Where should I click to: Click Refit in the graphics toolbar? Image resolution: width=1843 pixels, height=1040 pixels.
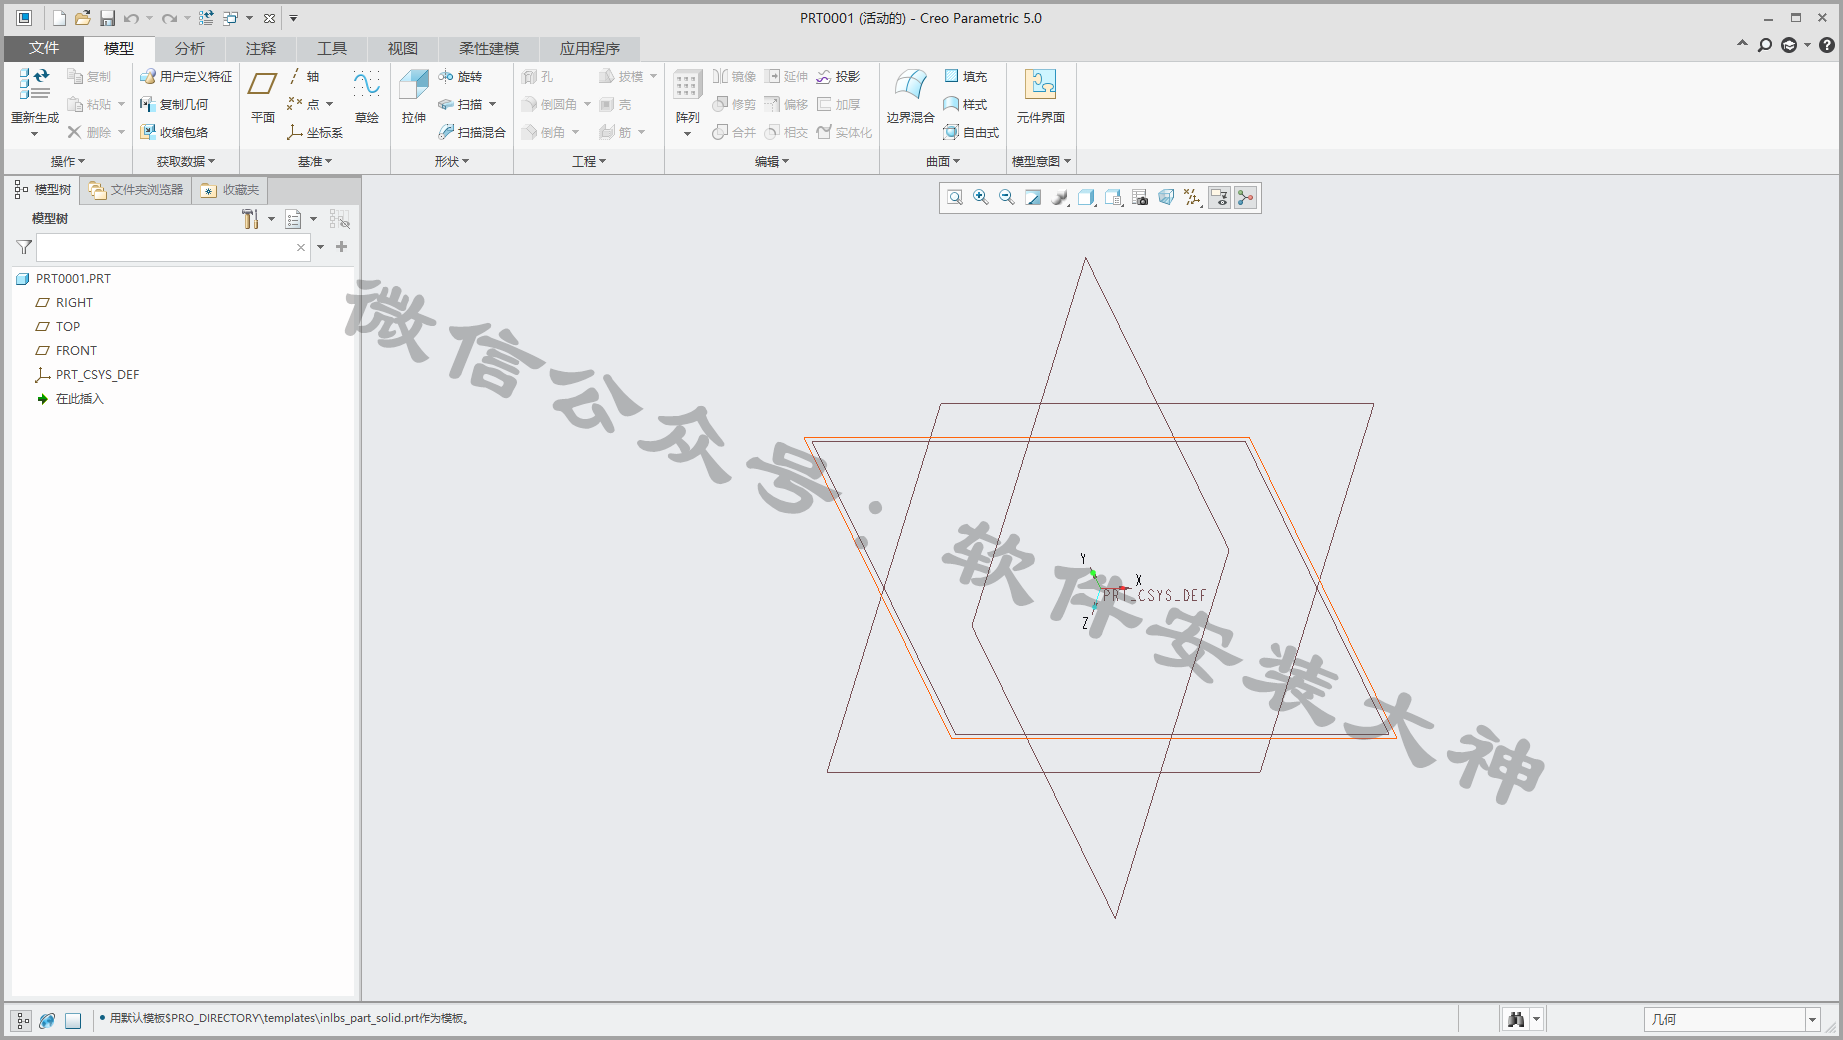coord(955,198)
